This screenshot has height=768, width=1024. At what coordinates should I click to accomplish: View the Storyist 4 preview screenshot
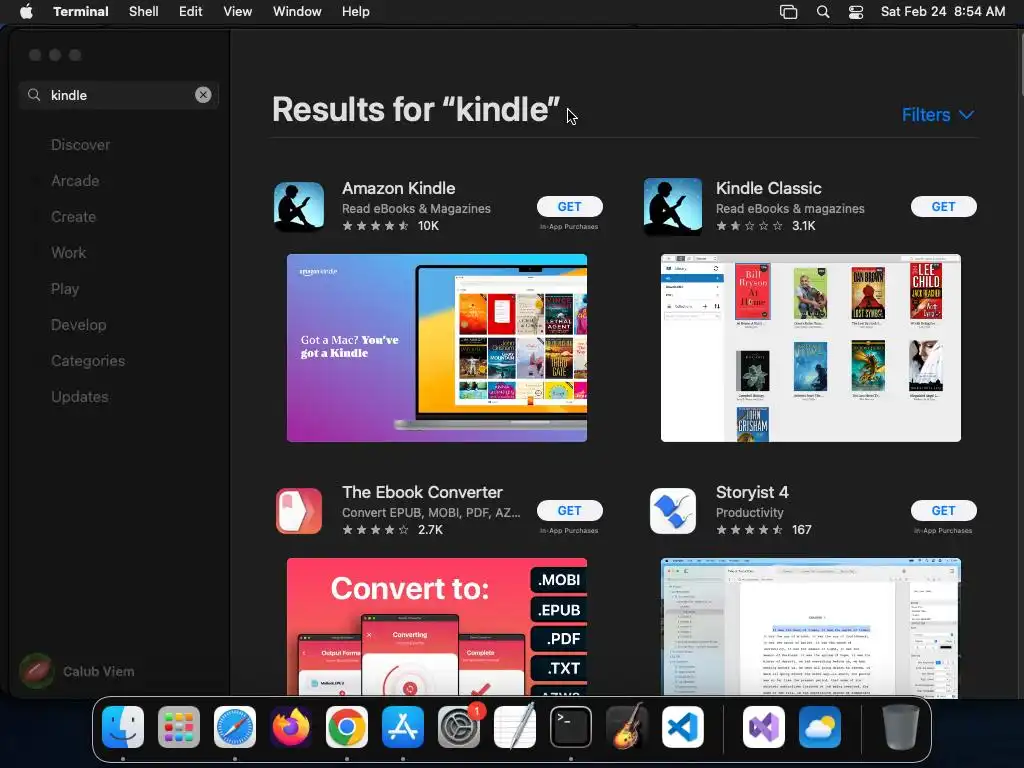point(810,626)
